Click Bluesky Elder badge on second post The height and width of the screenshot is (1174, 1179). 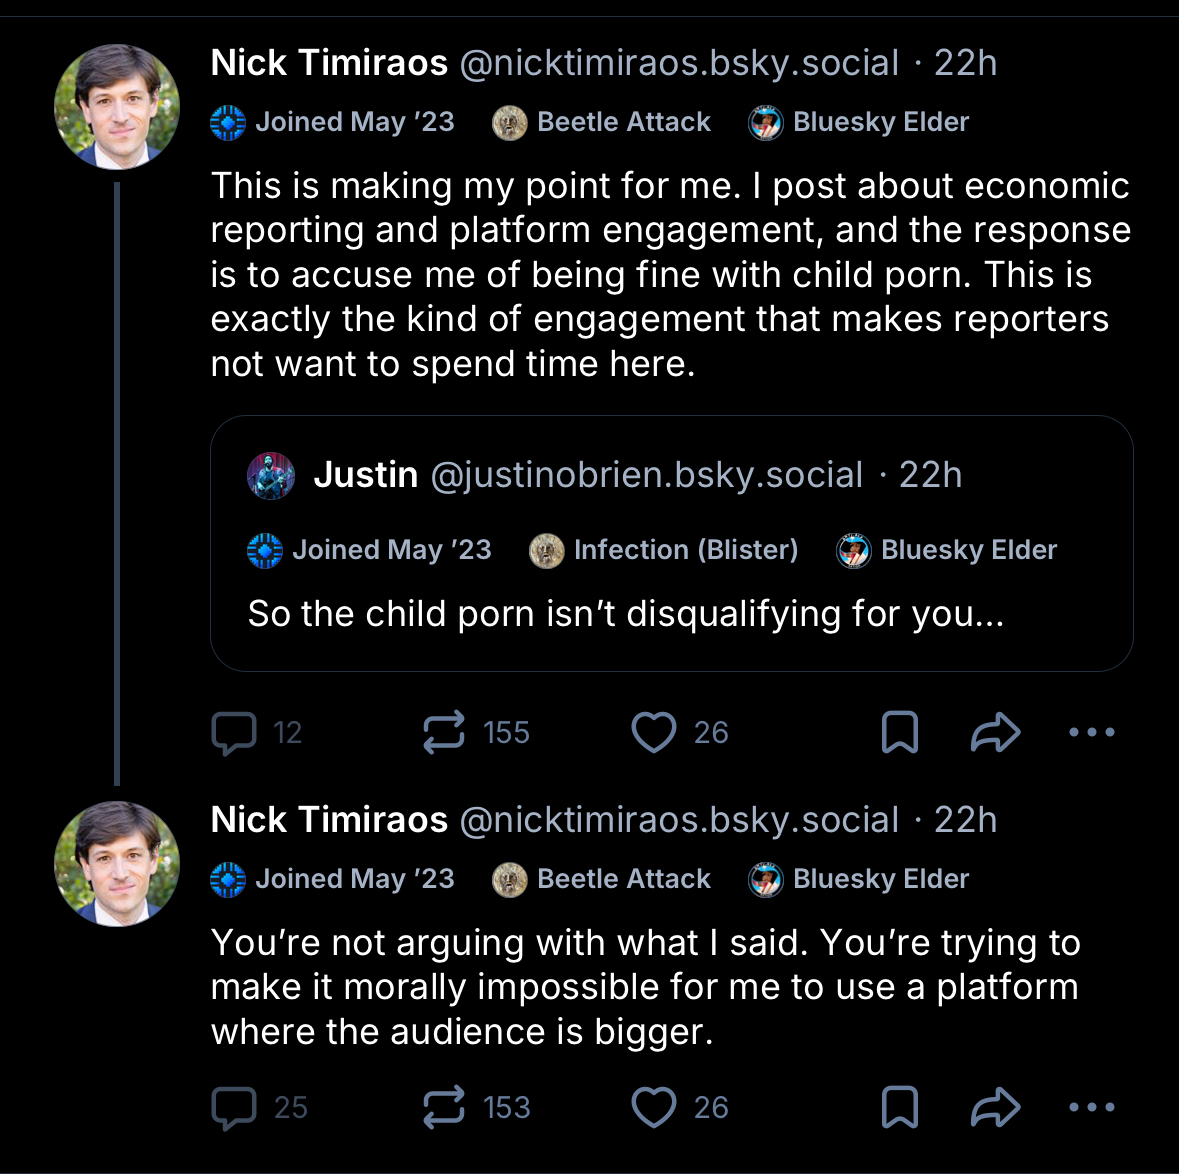point(859,879)
